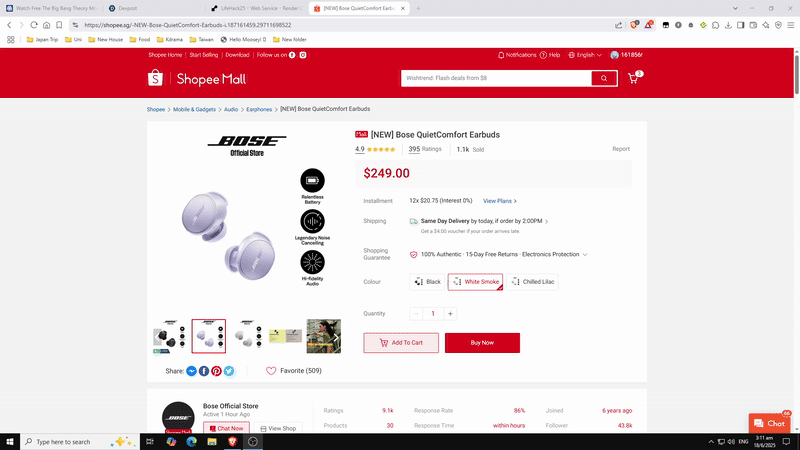This screenshot has width=800, height=450.
Task: Select white smoke earbuds thumbnail
Action: pos(247,337)
